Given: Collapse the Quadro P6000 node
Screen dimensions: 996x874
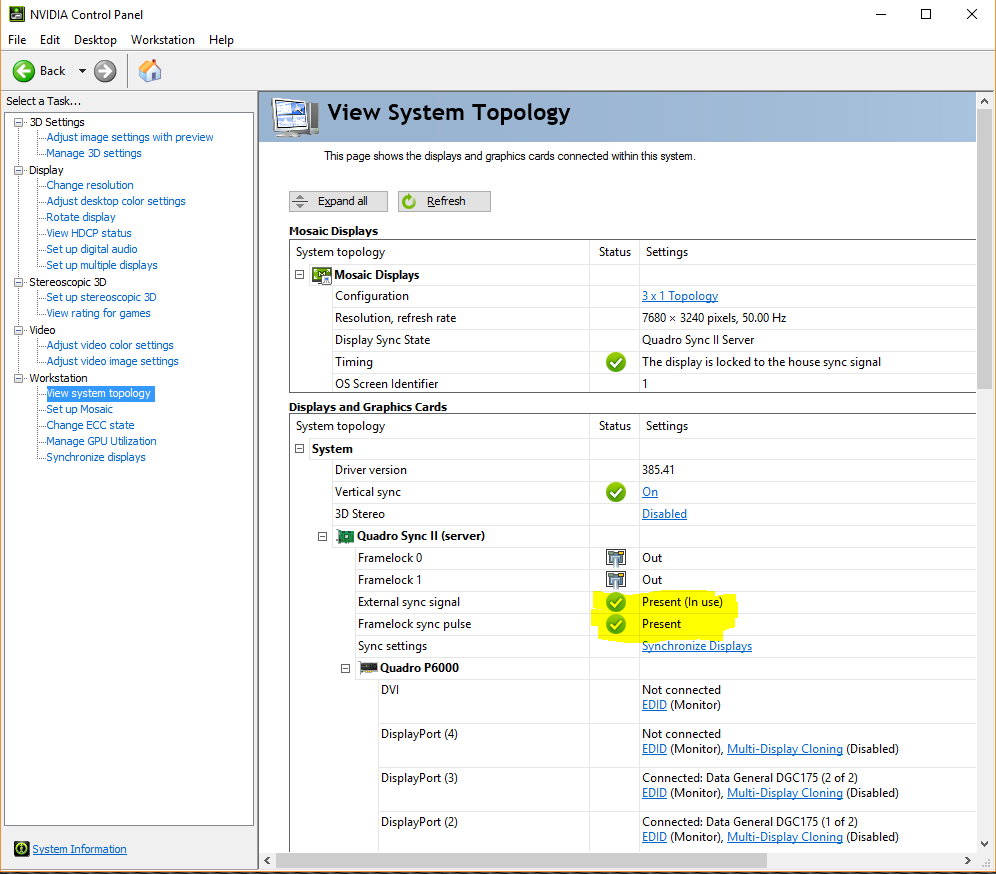Looking at the screenshot, I should 346,668.
